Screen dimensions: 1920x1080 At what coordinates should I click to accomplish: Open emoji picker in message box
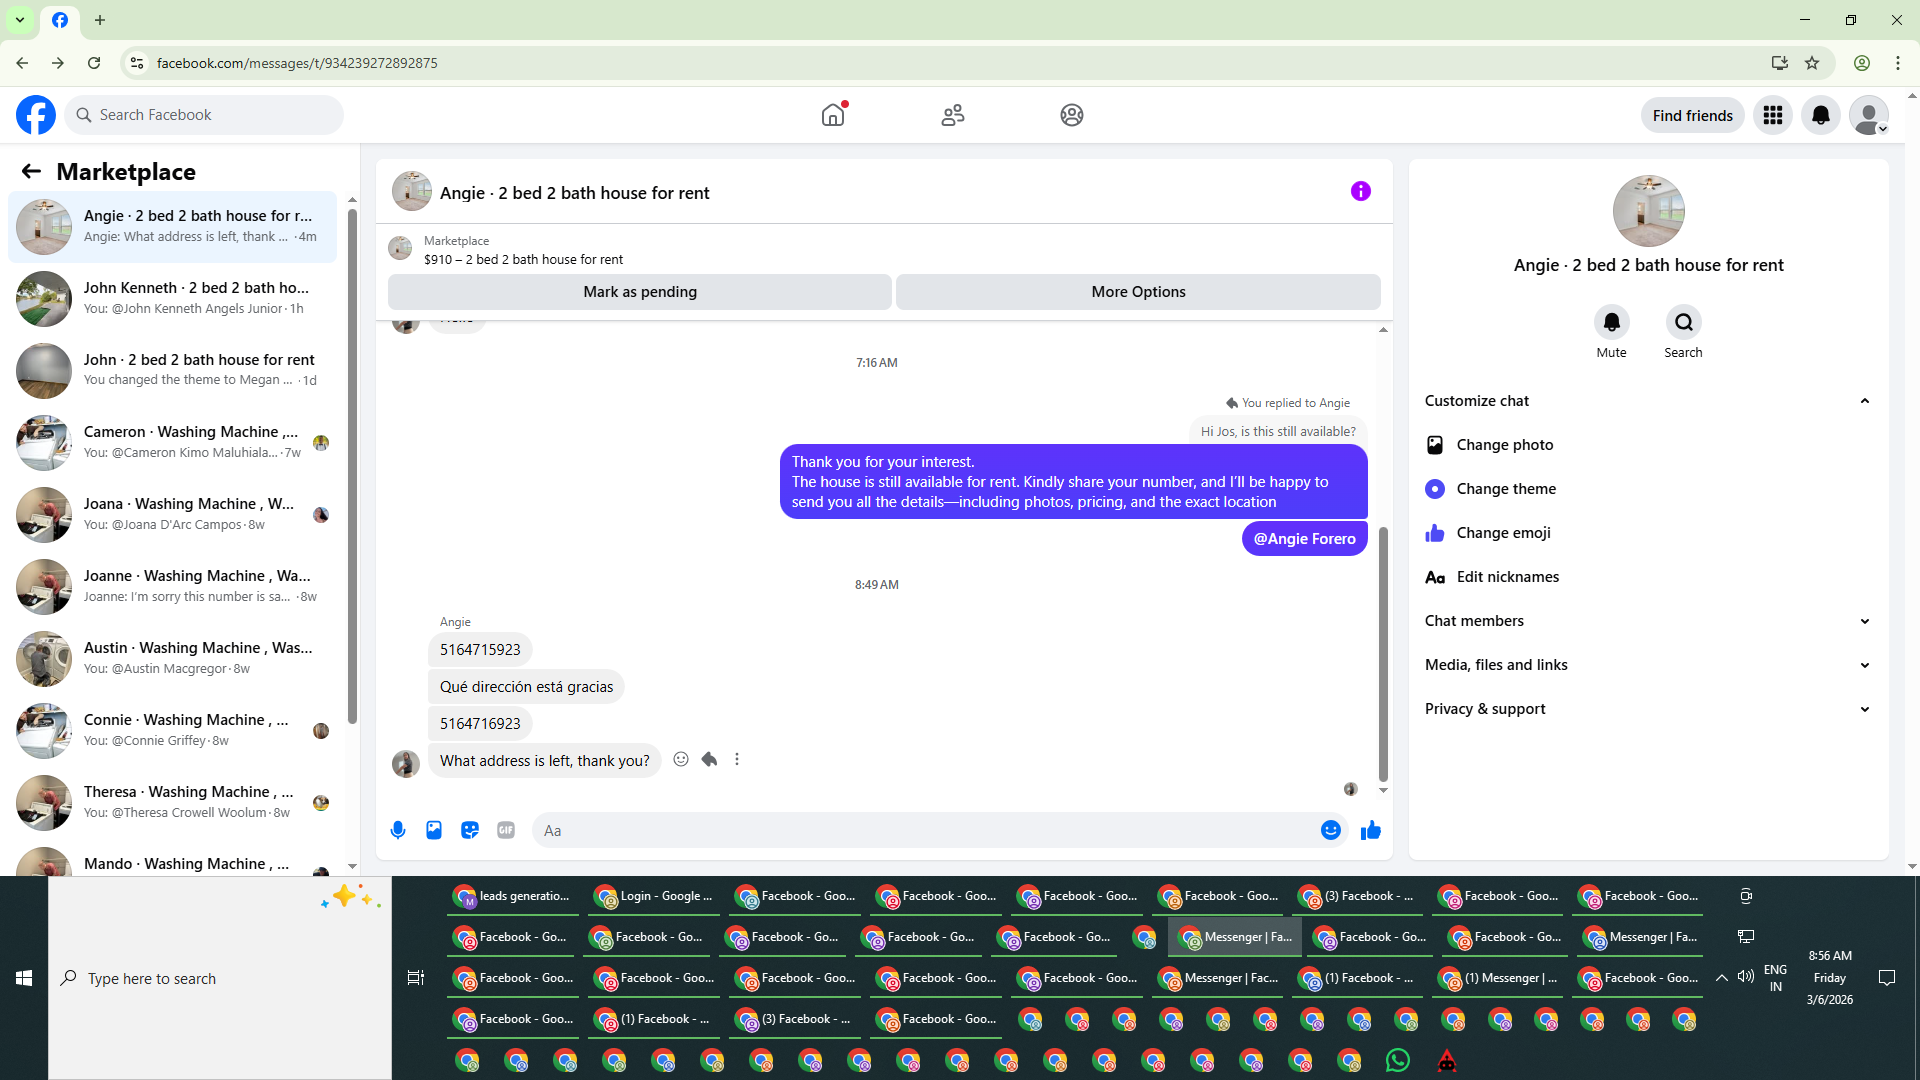pos(1330,830)
